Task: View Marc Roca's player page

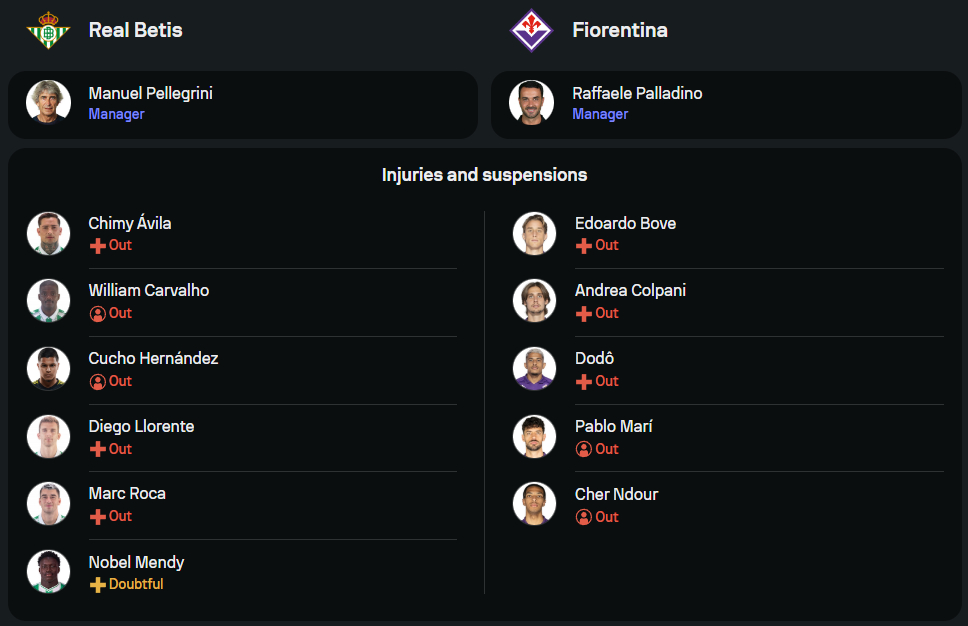Action: 127,493
